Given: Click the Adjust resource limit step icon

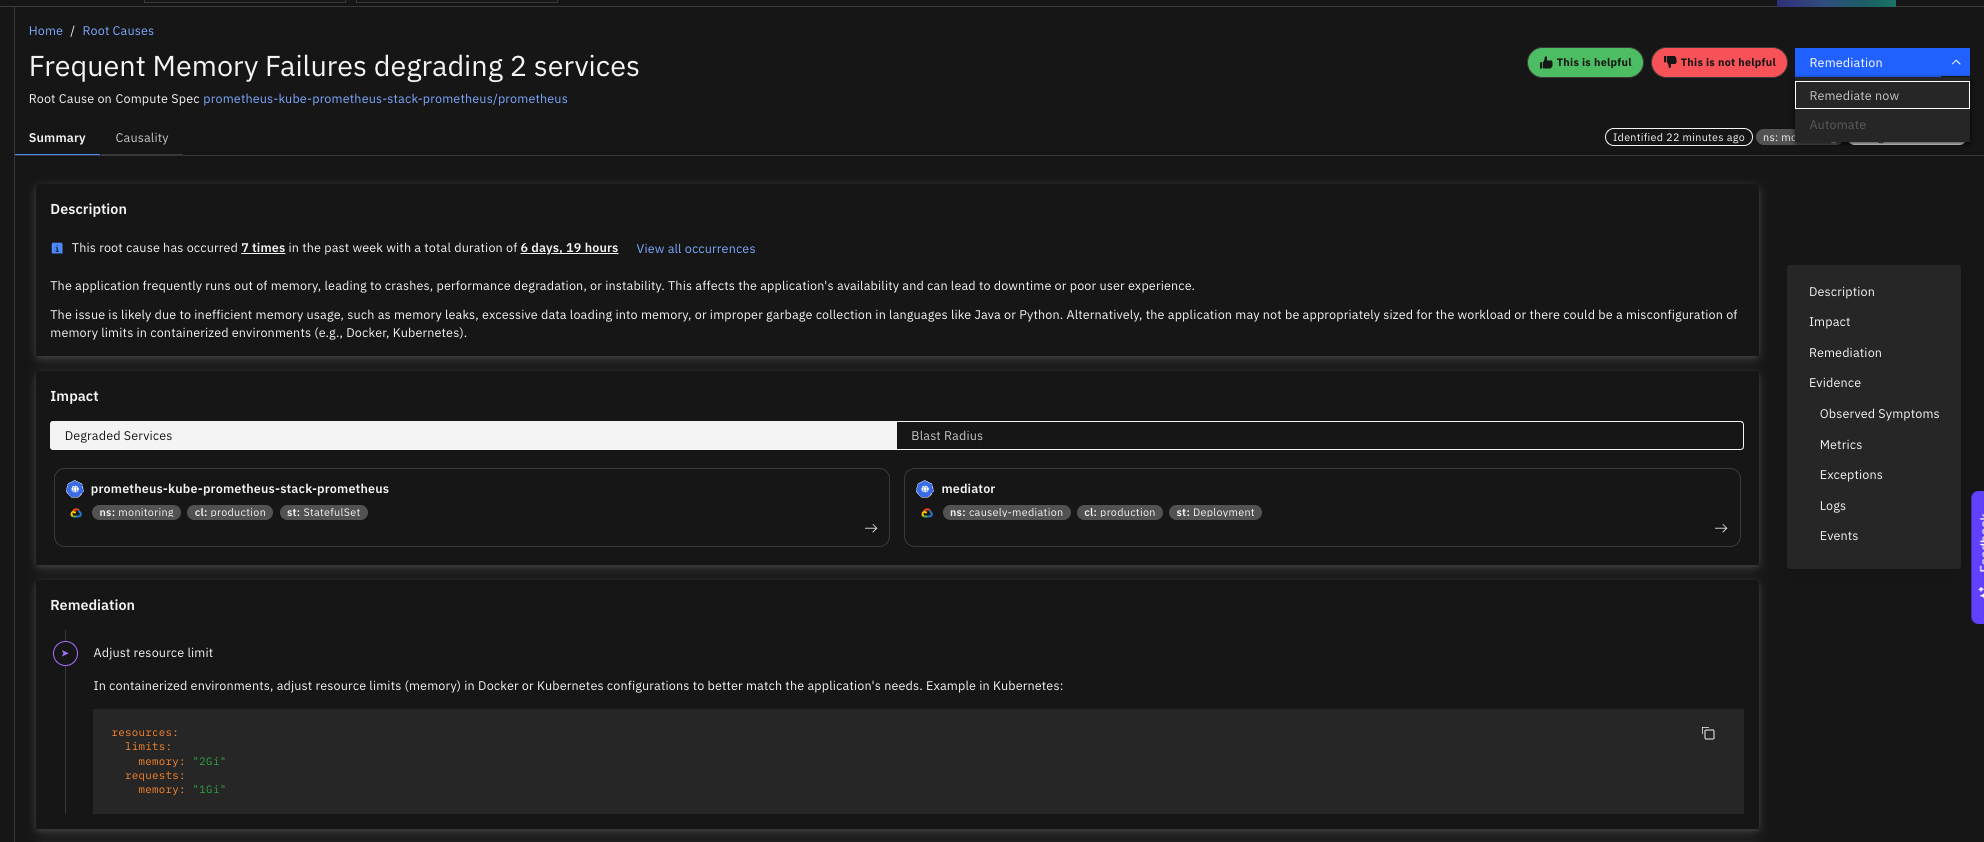Looking at the screenshot, I should (65, 653).
